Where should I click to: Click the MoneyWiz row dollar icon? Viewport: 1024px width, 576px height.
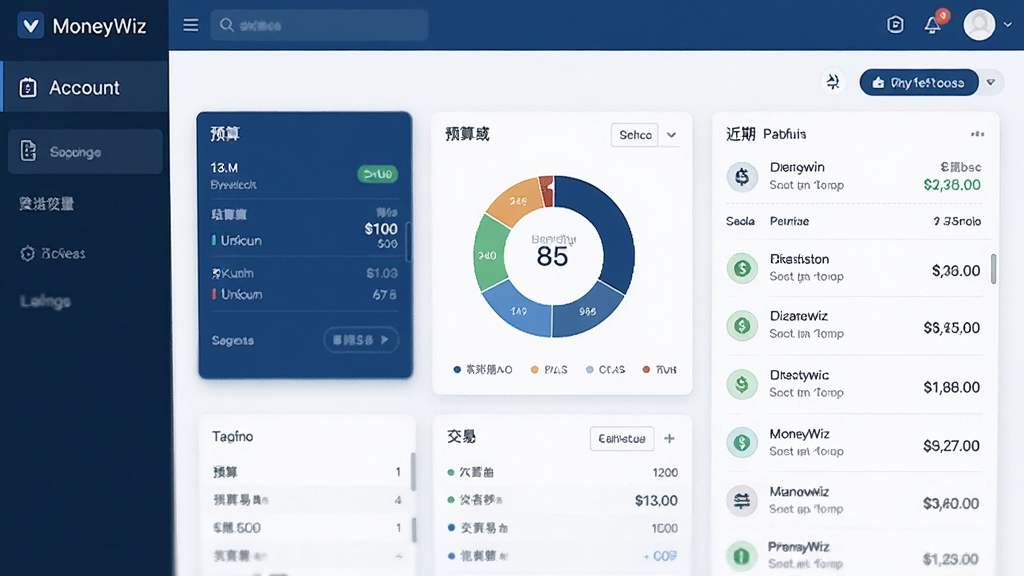pos(742,442)
